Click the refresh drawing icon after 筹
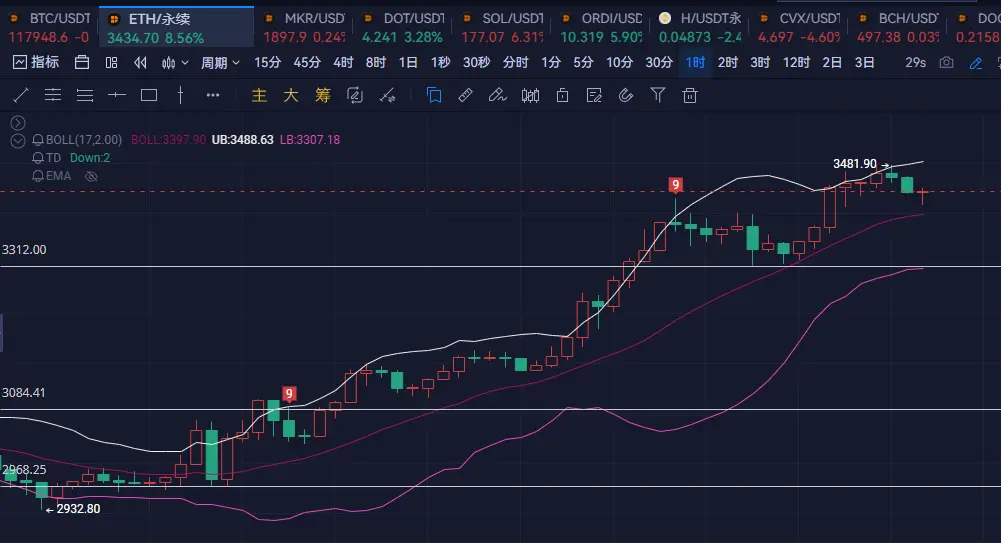The height and width of the screenshot is (543, 1001). 354,96
